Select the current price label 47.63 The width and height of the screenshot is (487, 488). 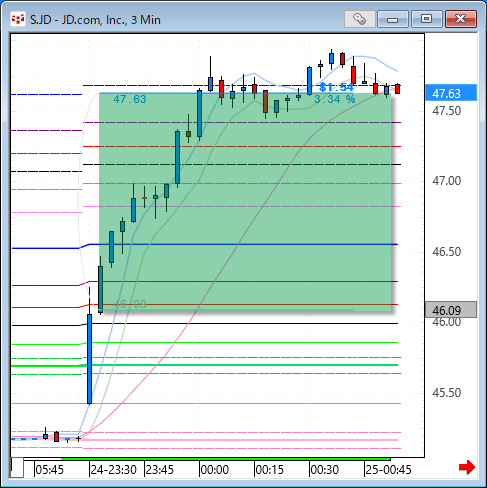(451, 93)
